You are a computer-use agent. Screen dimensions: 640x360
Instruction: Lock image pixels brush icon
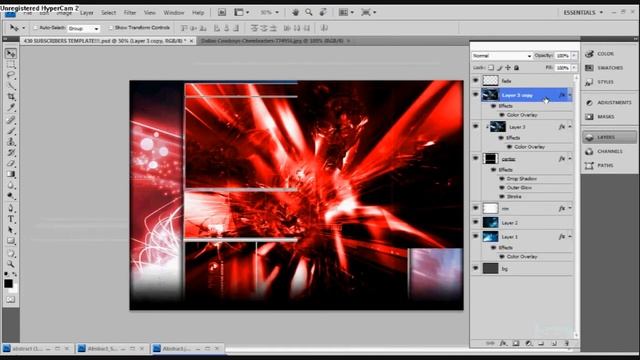tap(500, 68)
